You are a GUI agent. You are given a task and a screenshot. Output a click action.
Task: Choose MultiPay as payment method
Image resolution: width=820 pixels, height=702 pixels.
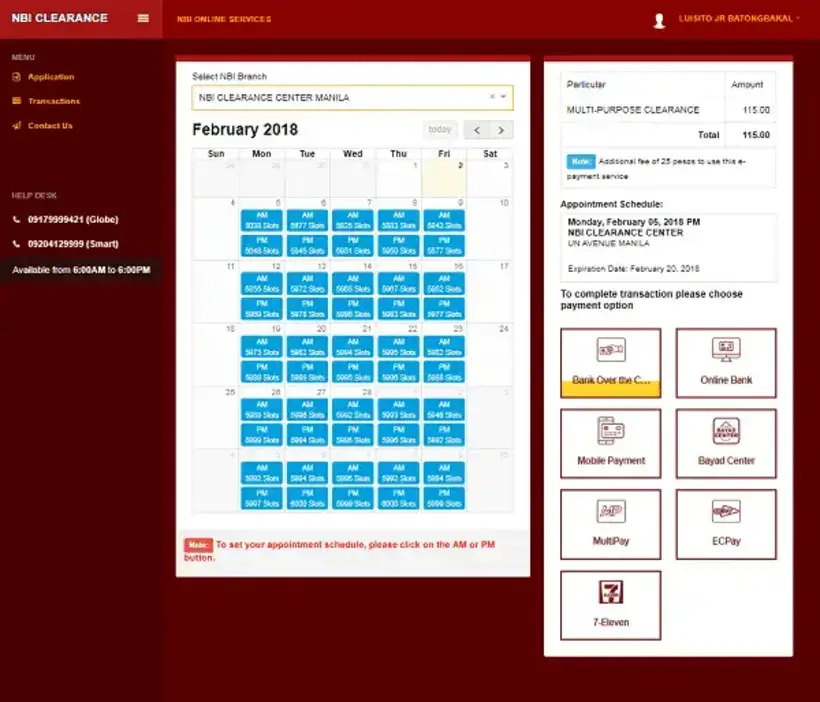coord(610,524)
